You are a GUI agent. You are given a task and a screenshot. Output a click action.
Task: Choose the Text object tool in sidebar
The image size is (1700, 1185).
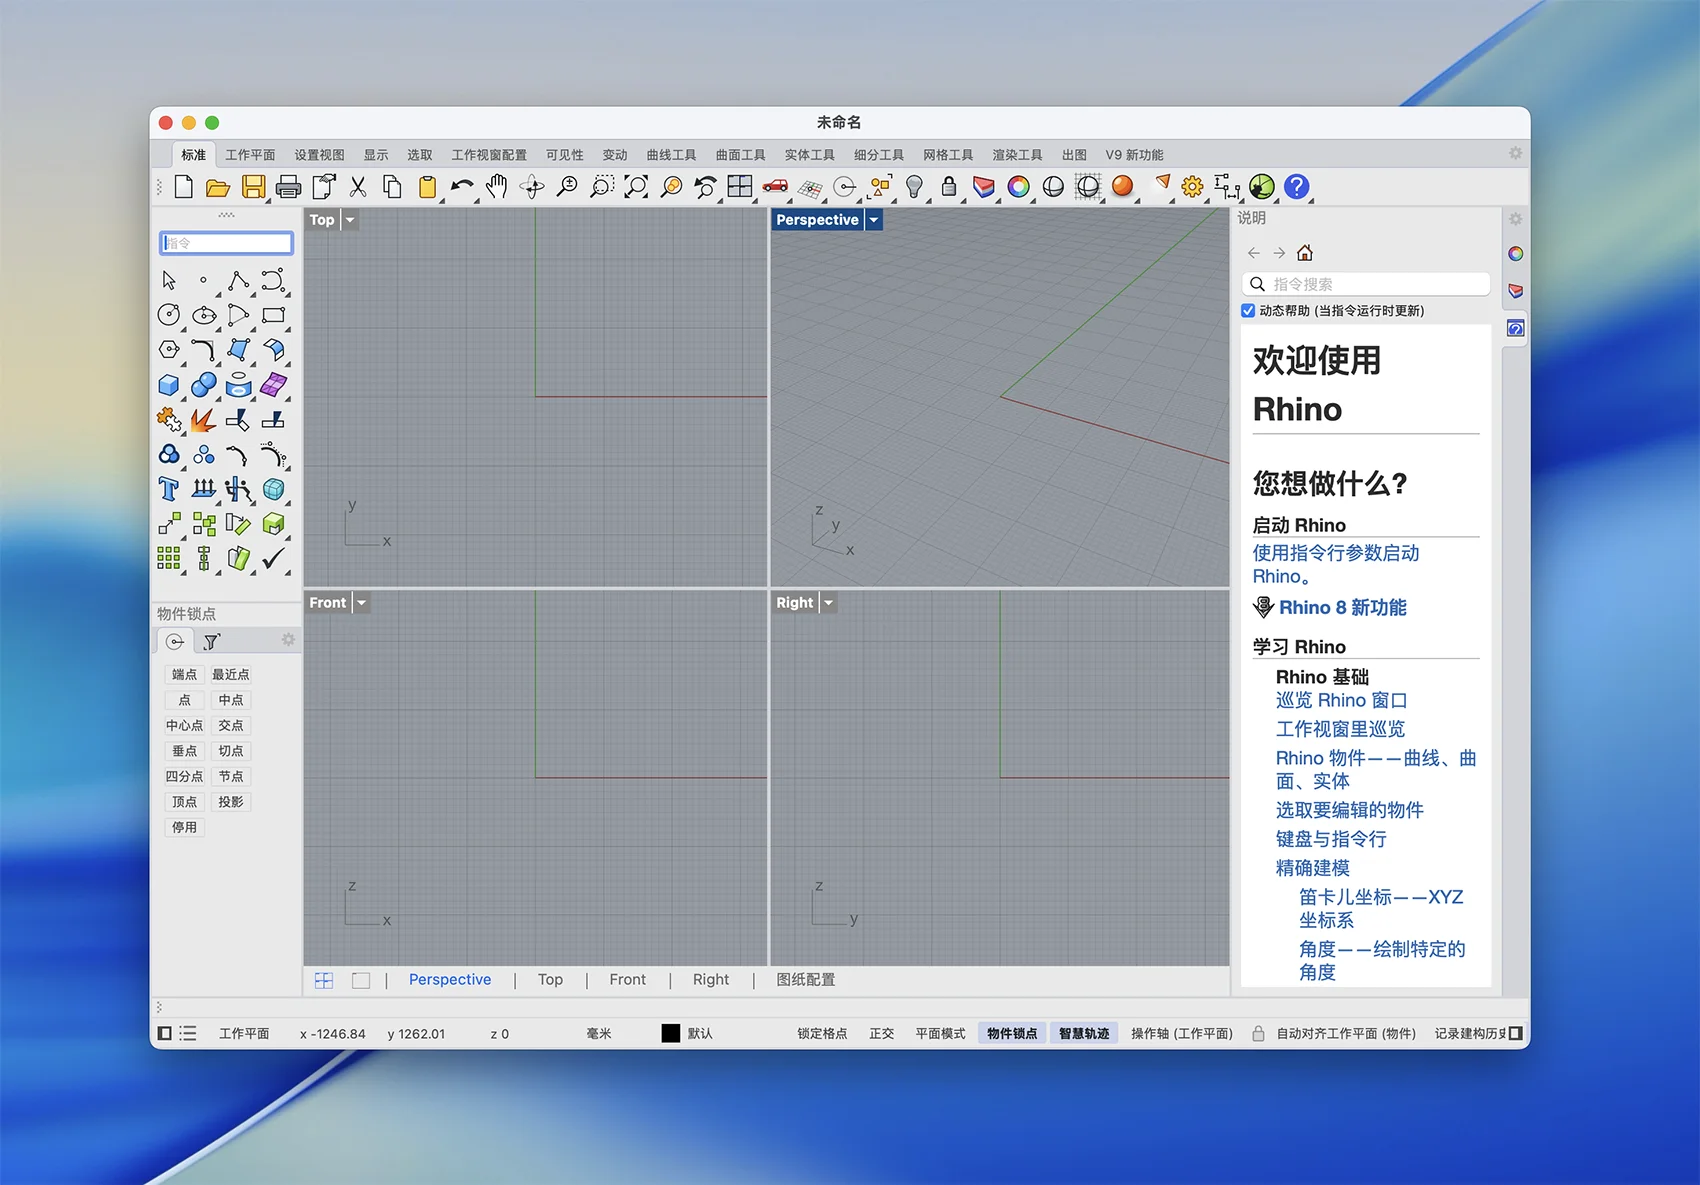click(x=169, y=489)
